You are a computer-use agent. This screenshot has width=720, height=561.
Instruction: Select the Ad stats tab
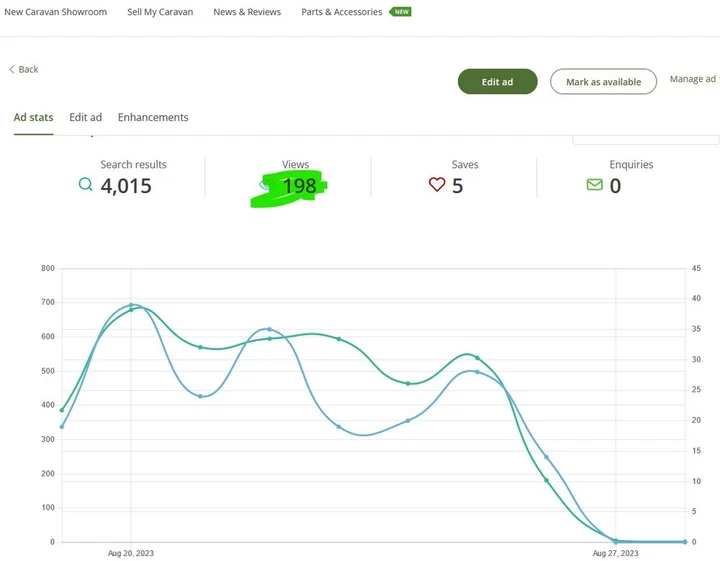33,117
